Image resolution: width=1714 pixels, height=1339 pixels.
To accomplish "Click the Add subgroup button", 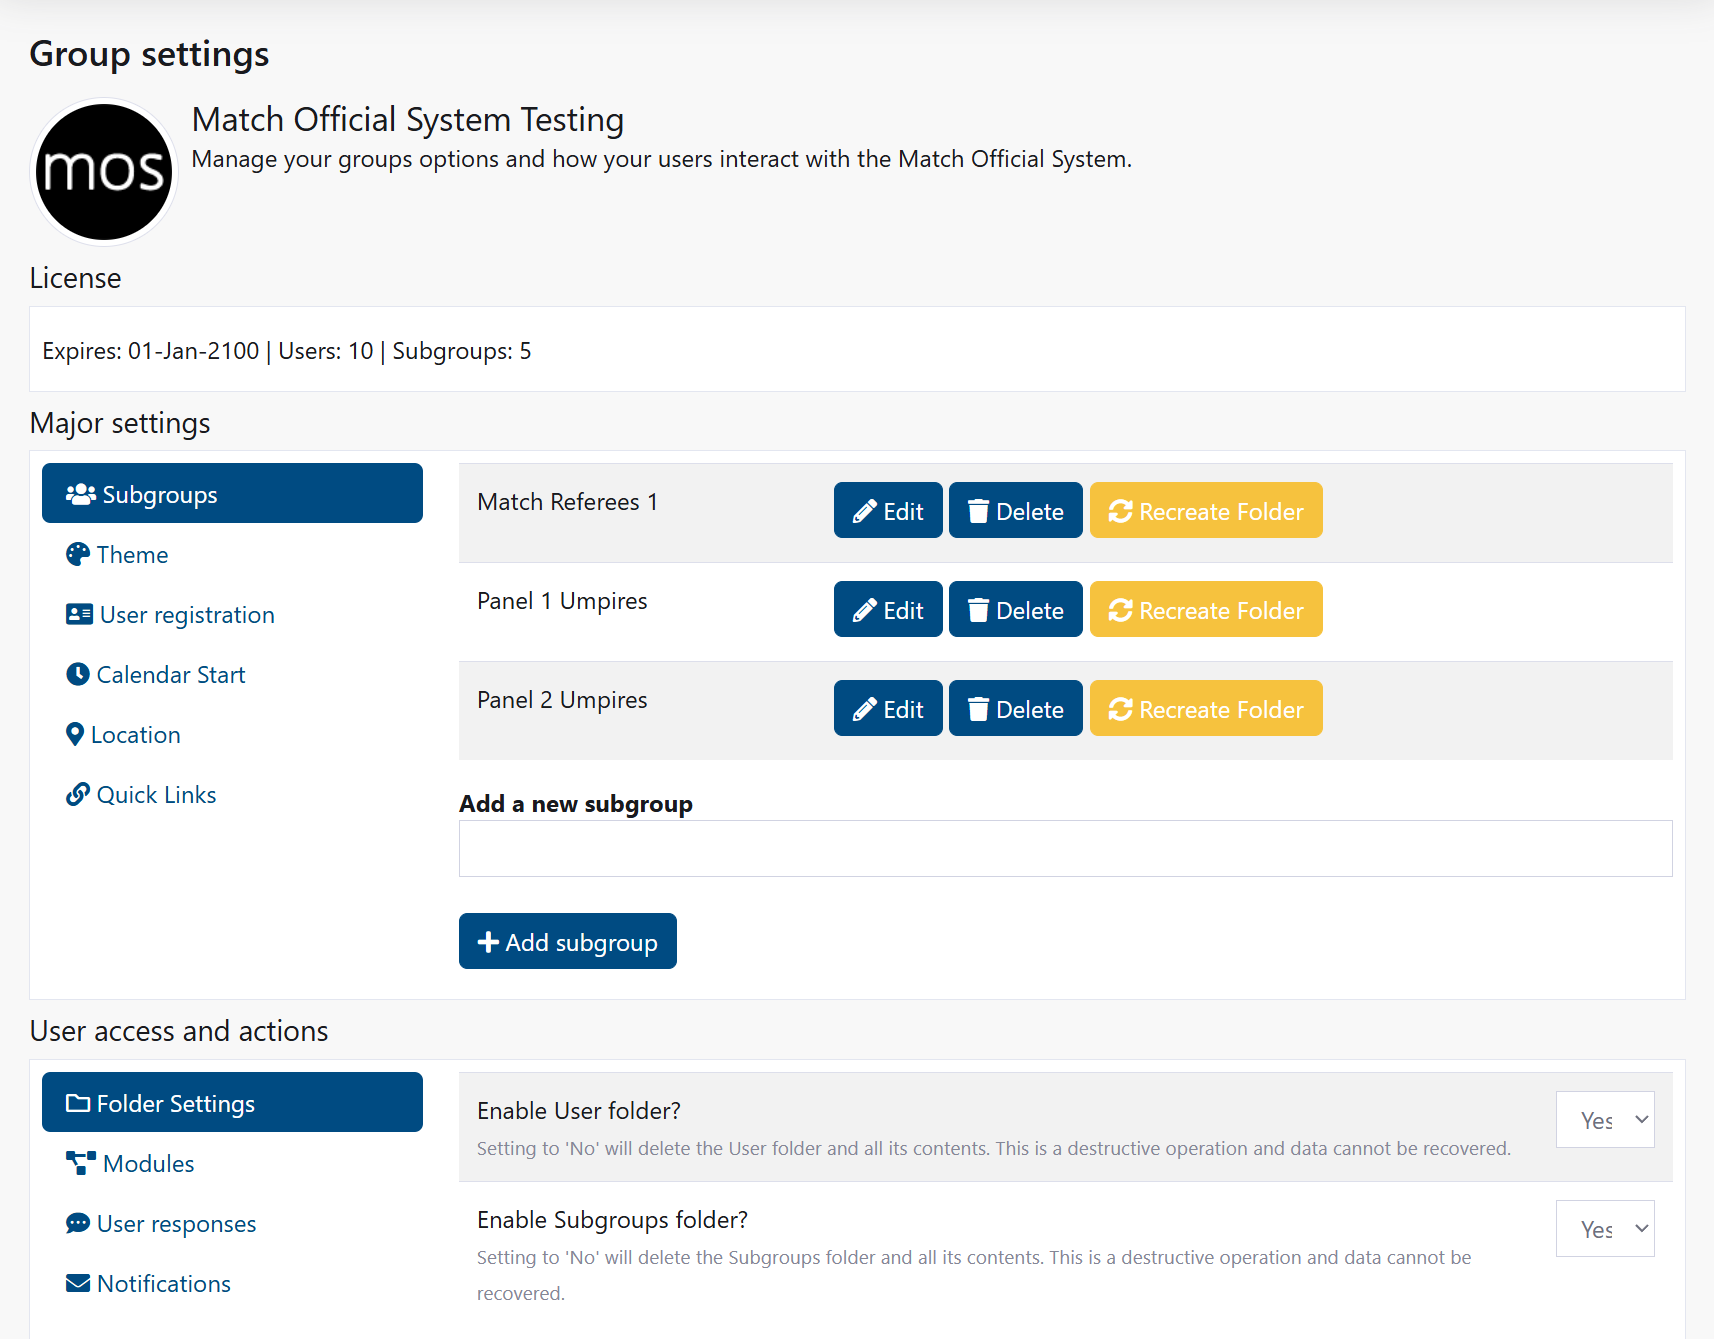I will point(567,940).
